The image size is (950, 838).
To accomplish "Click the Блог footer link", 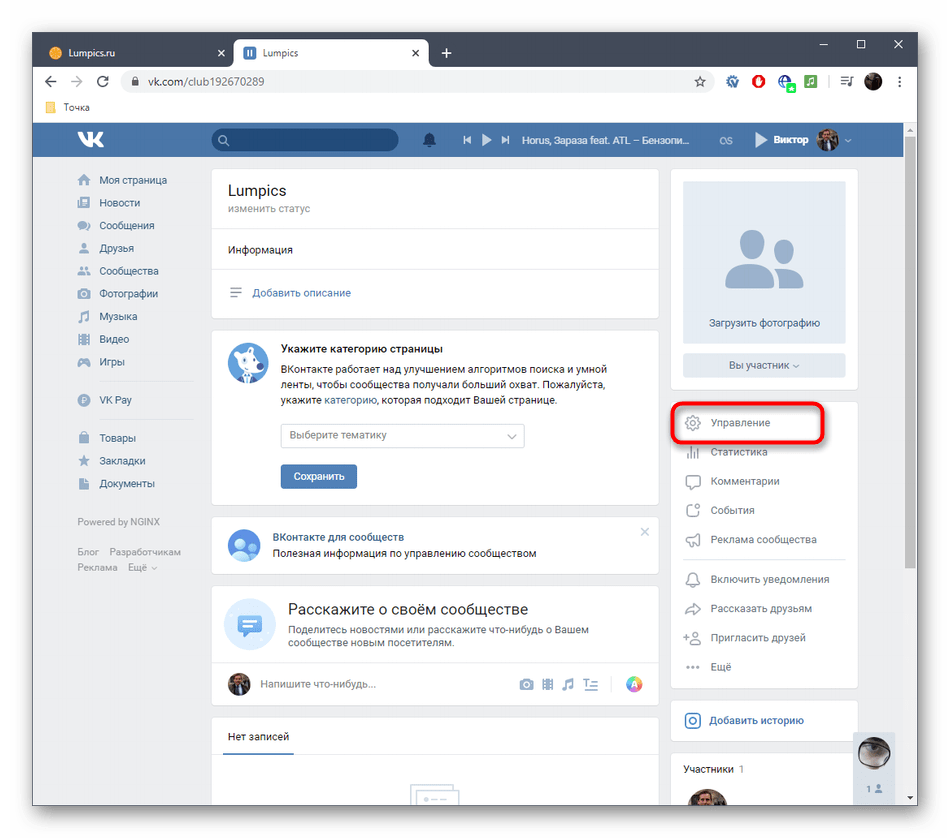I will [x=88, y=552].
